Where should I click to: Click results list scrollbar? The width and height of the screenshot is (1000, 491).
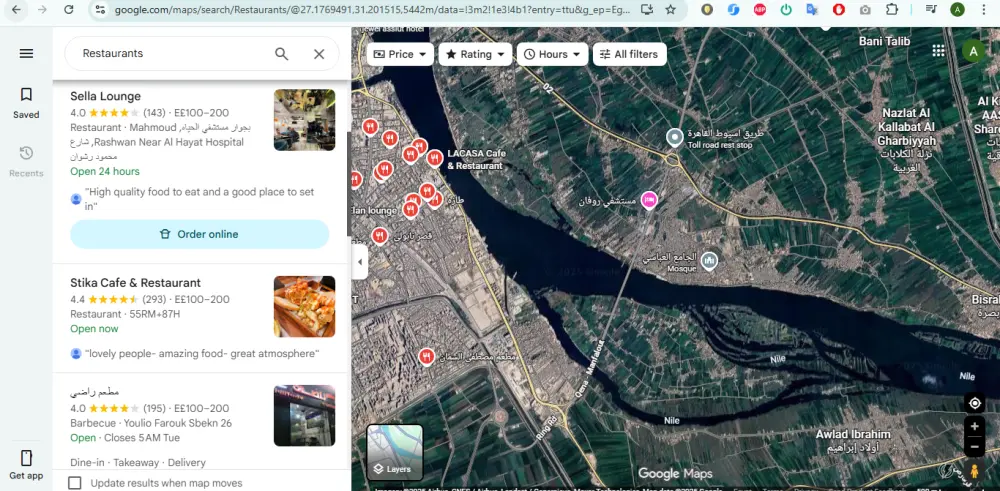tap(348, 185)
